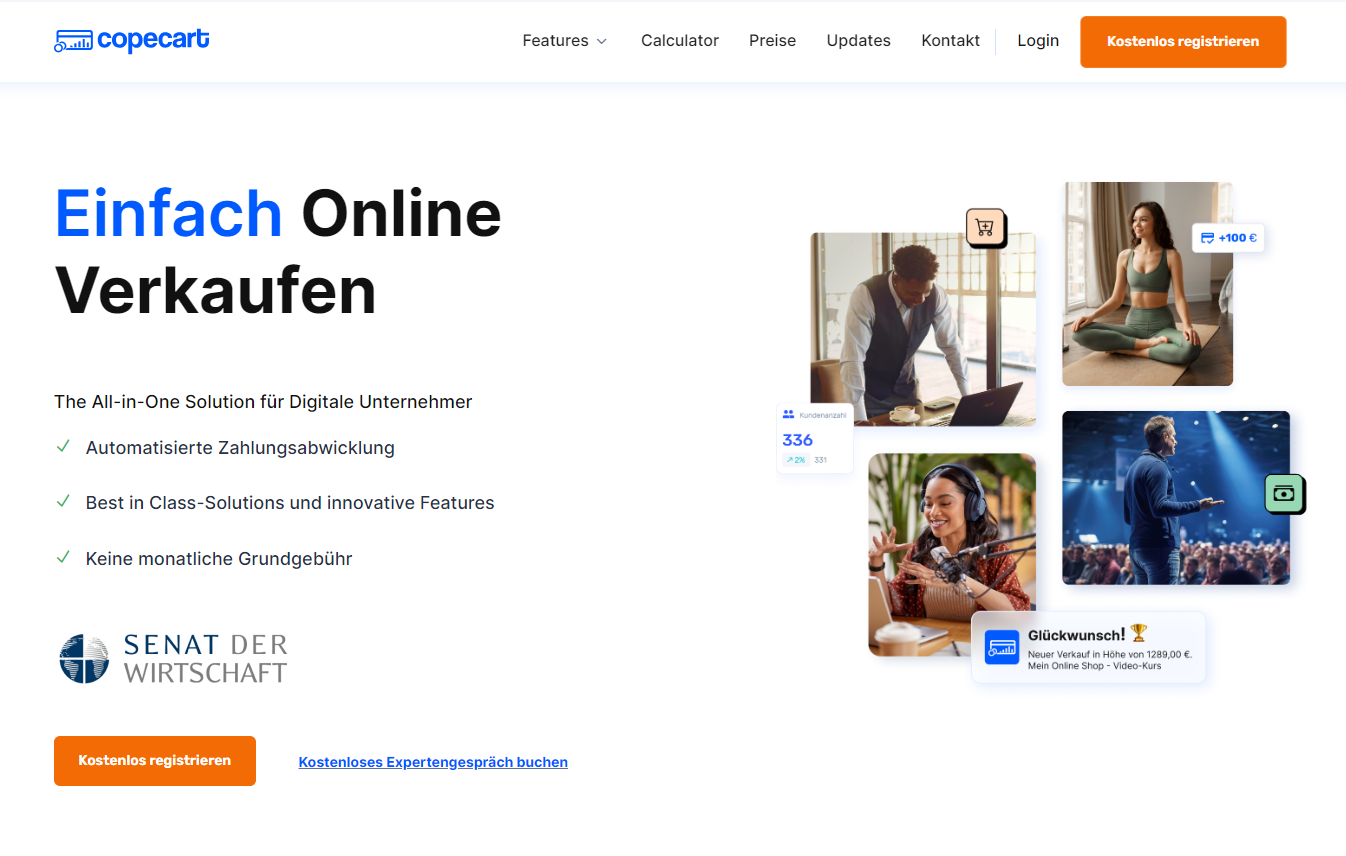Click the blue CopeCart icon in Glückwunsch notification
Viewport: 1346px width, 856px height.
click(1001, 647)
